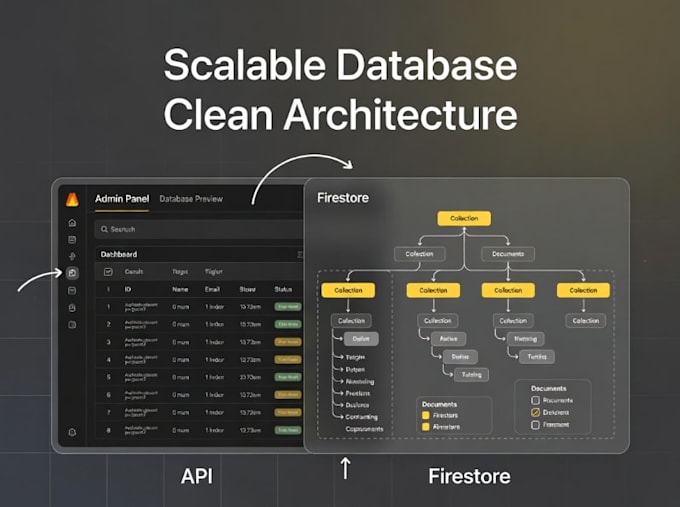
Task: Switch to the Admin Panel tab
Action: point(122,199)
